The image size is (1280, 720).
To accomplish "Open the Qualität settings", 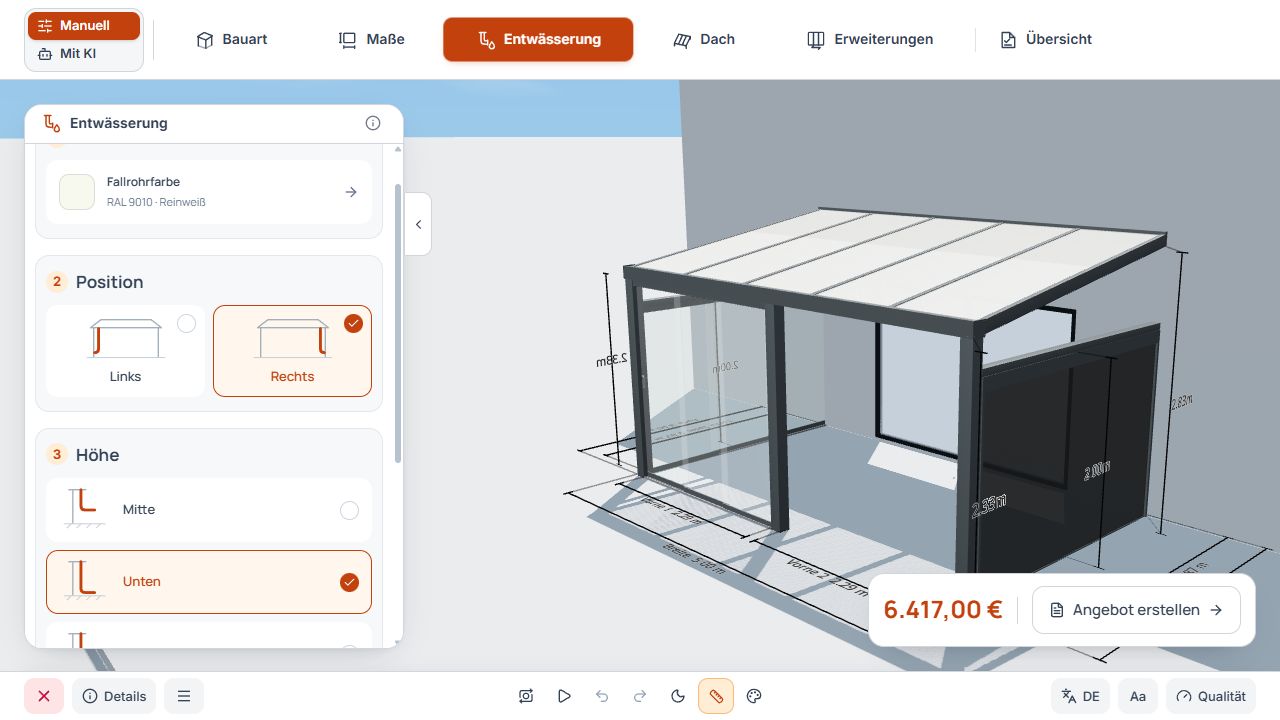I will pyautogui.click(x=1211, y=696).
